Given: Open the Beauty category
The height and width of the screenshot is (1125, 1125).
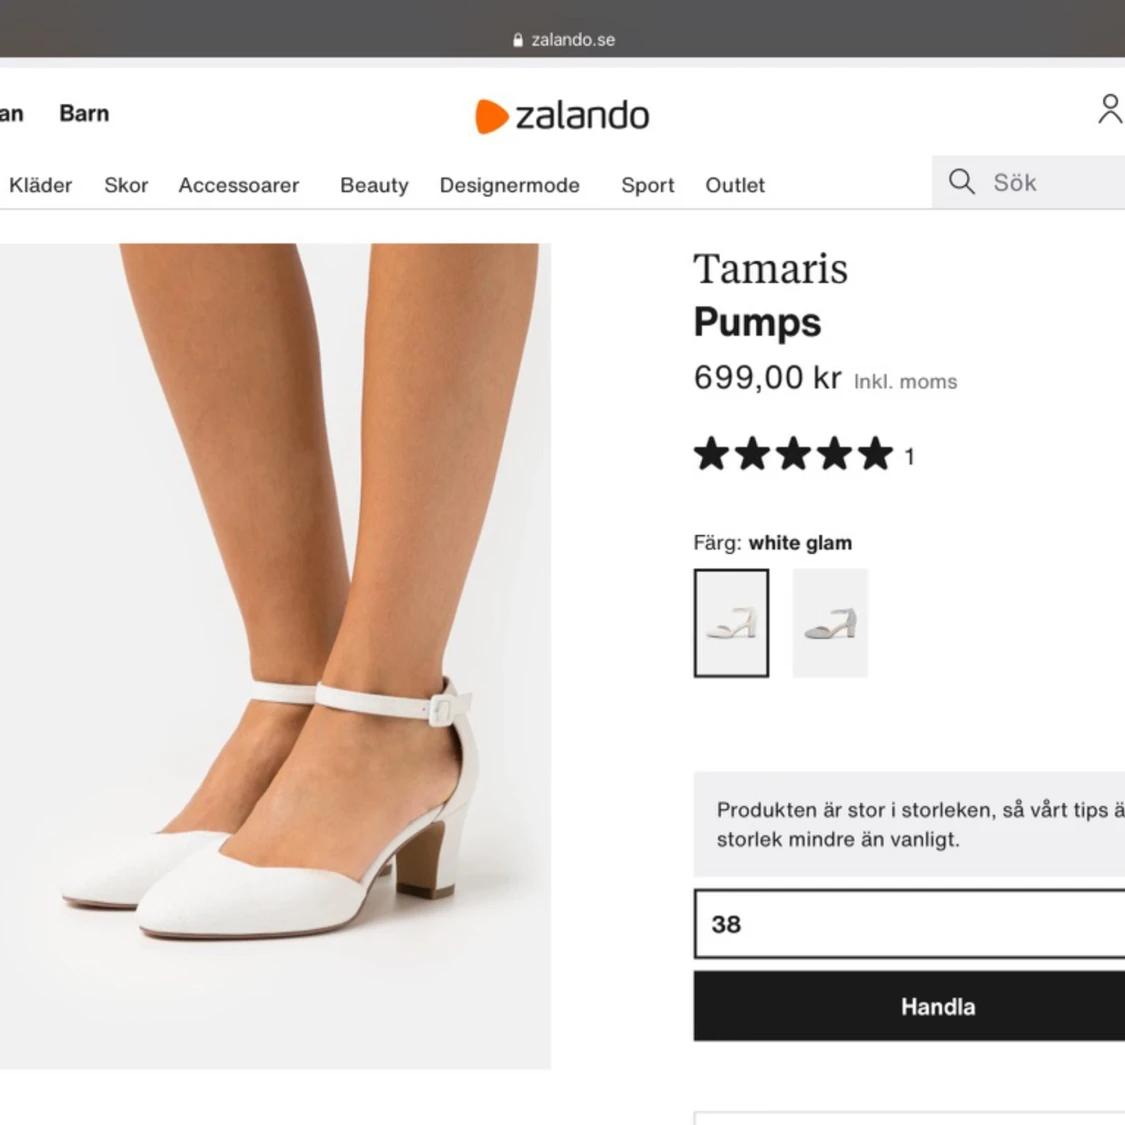Looking at the screenshot, I should [374, 185].
